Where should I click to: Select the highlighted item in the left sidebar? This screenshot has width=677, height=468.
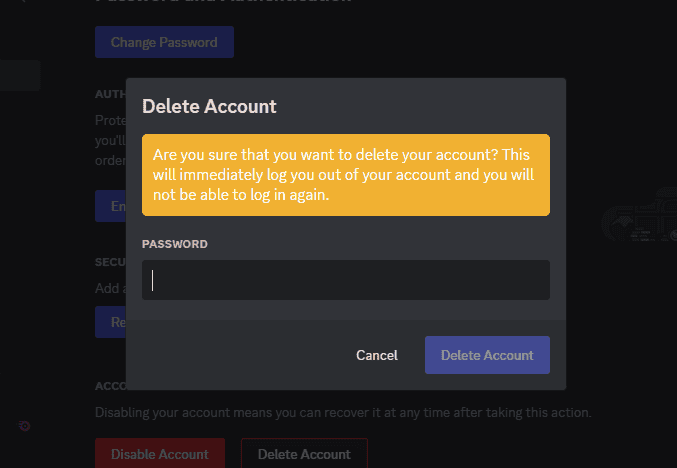coord(20,75)
